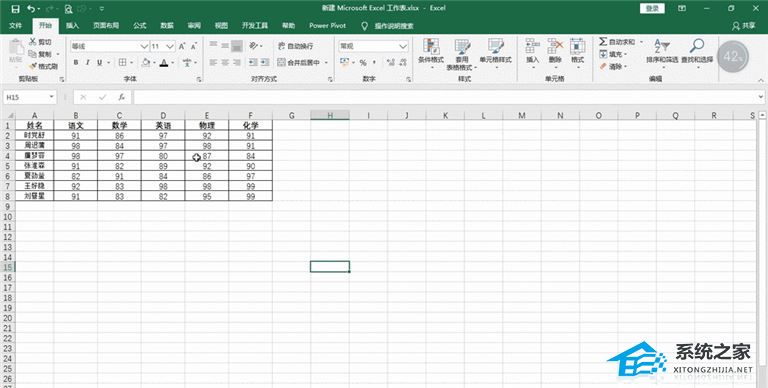Decrease font size with the smaller A icon

coord(194,46)
